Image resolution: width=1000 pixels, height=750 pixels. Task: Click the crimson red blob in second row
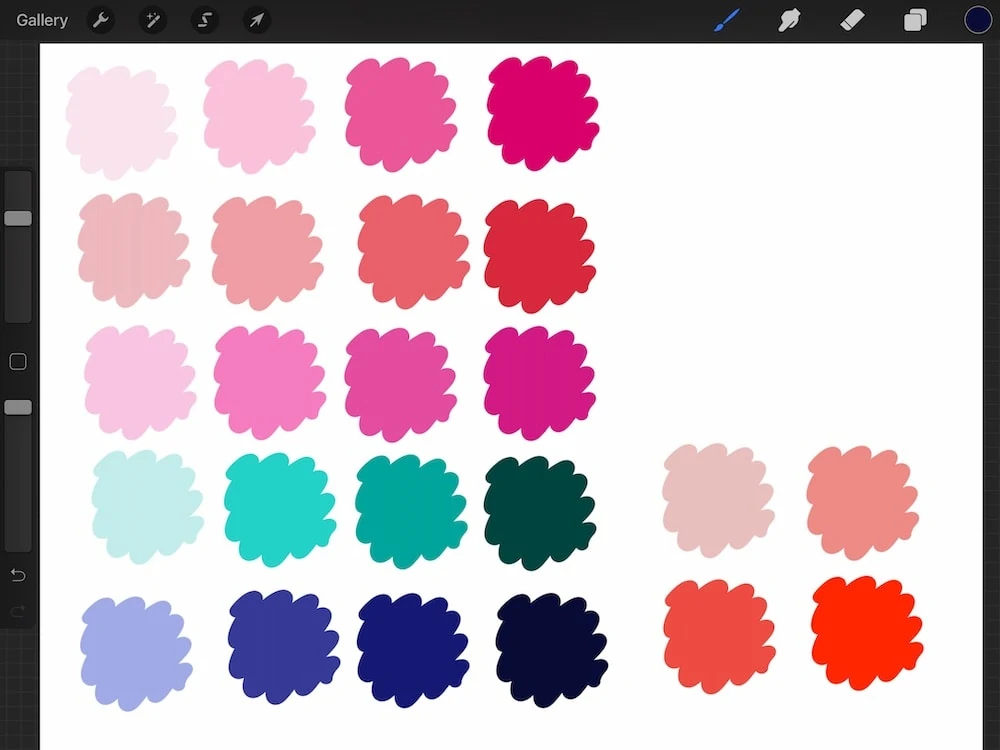(x=540, y=256)
